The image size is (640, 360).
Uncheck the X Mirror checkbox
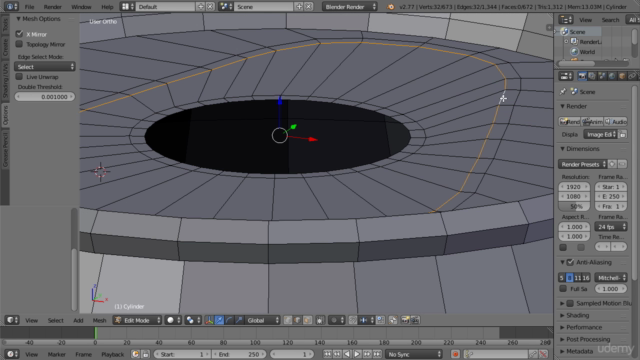tap(19, 34)
